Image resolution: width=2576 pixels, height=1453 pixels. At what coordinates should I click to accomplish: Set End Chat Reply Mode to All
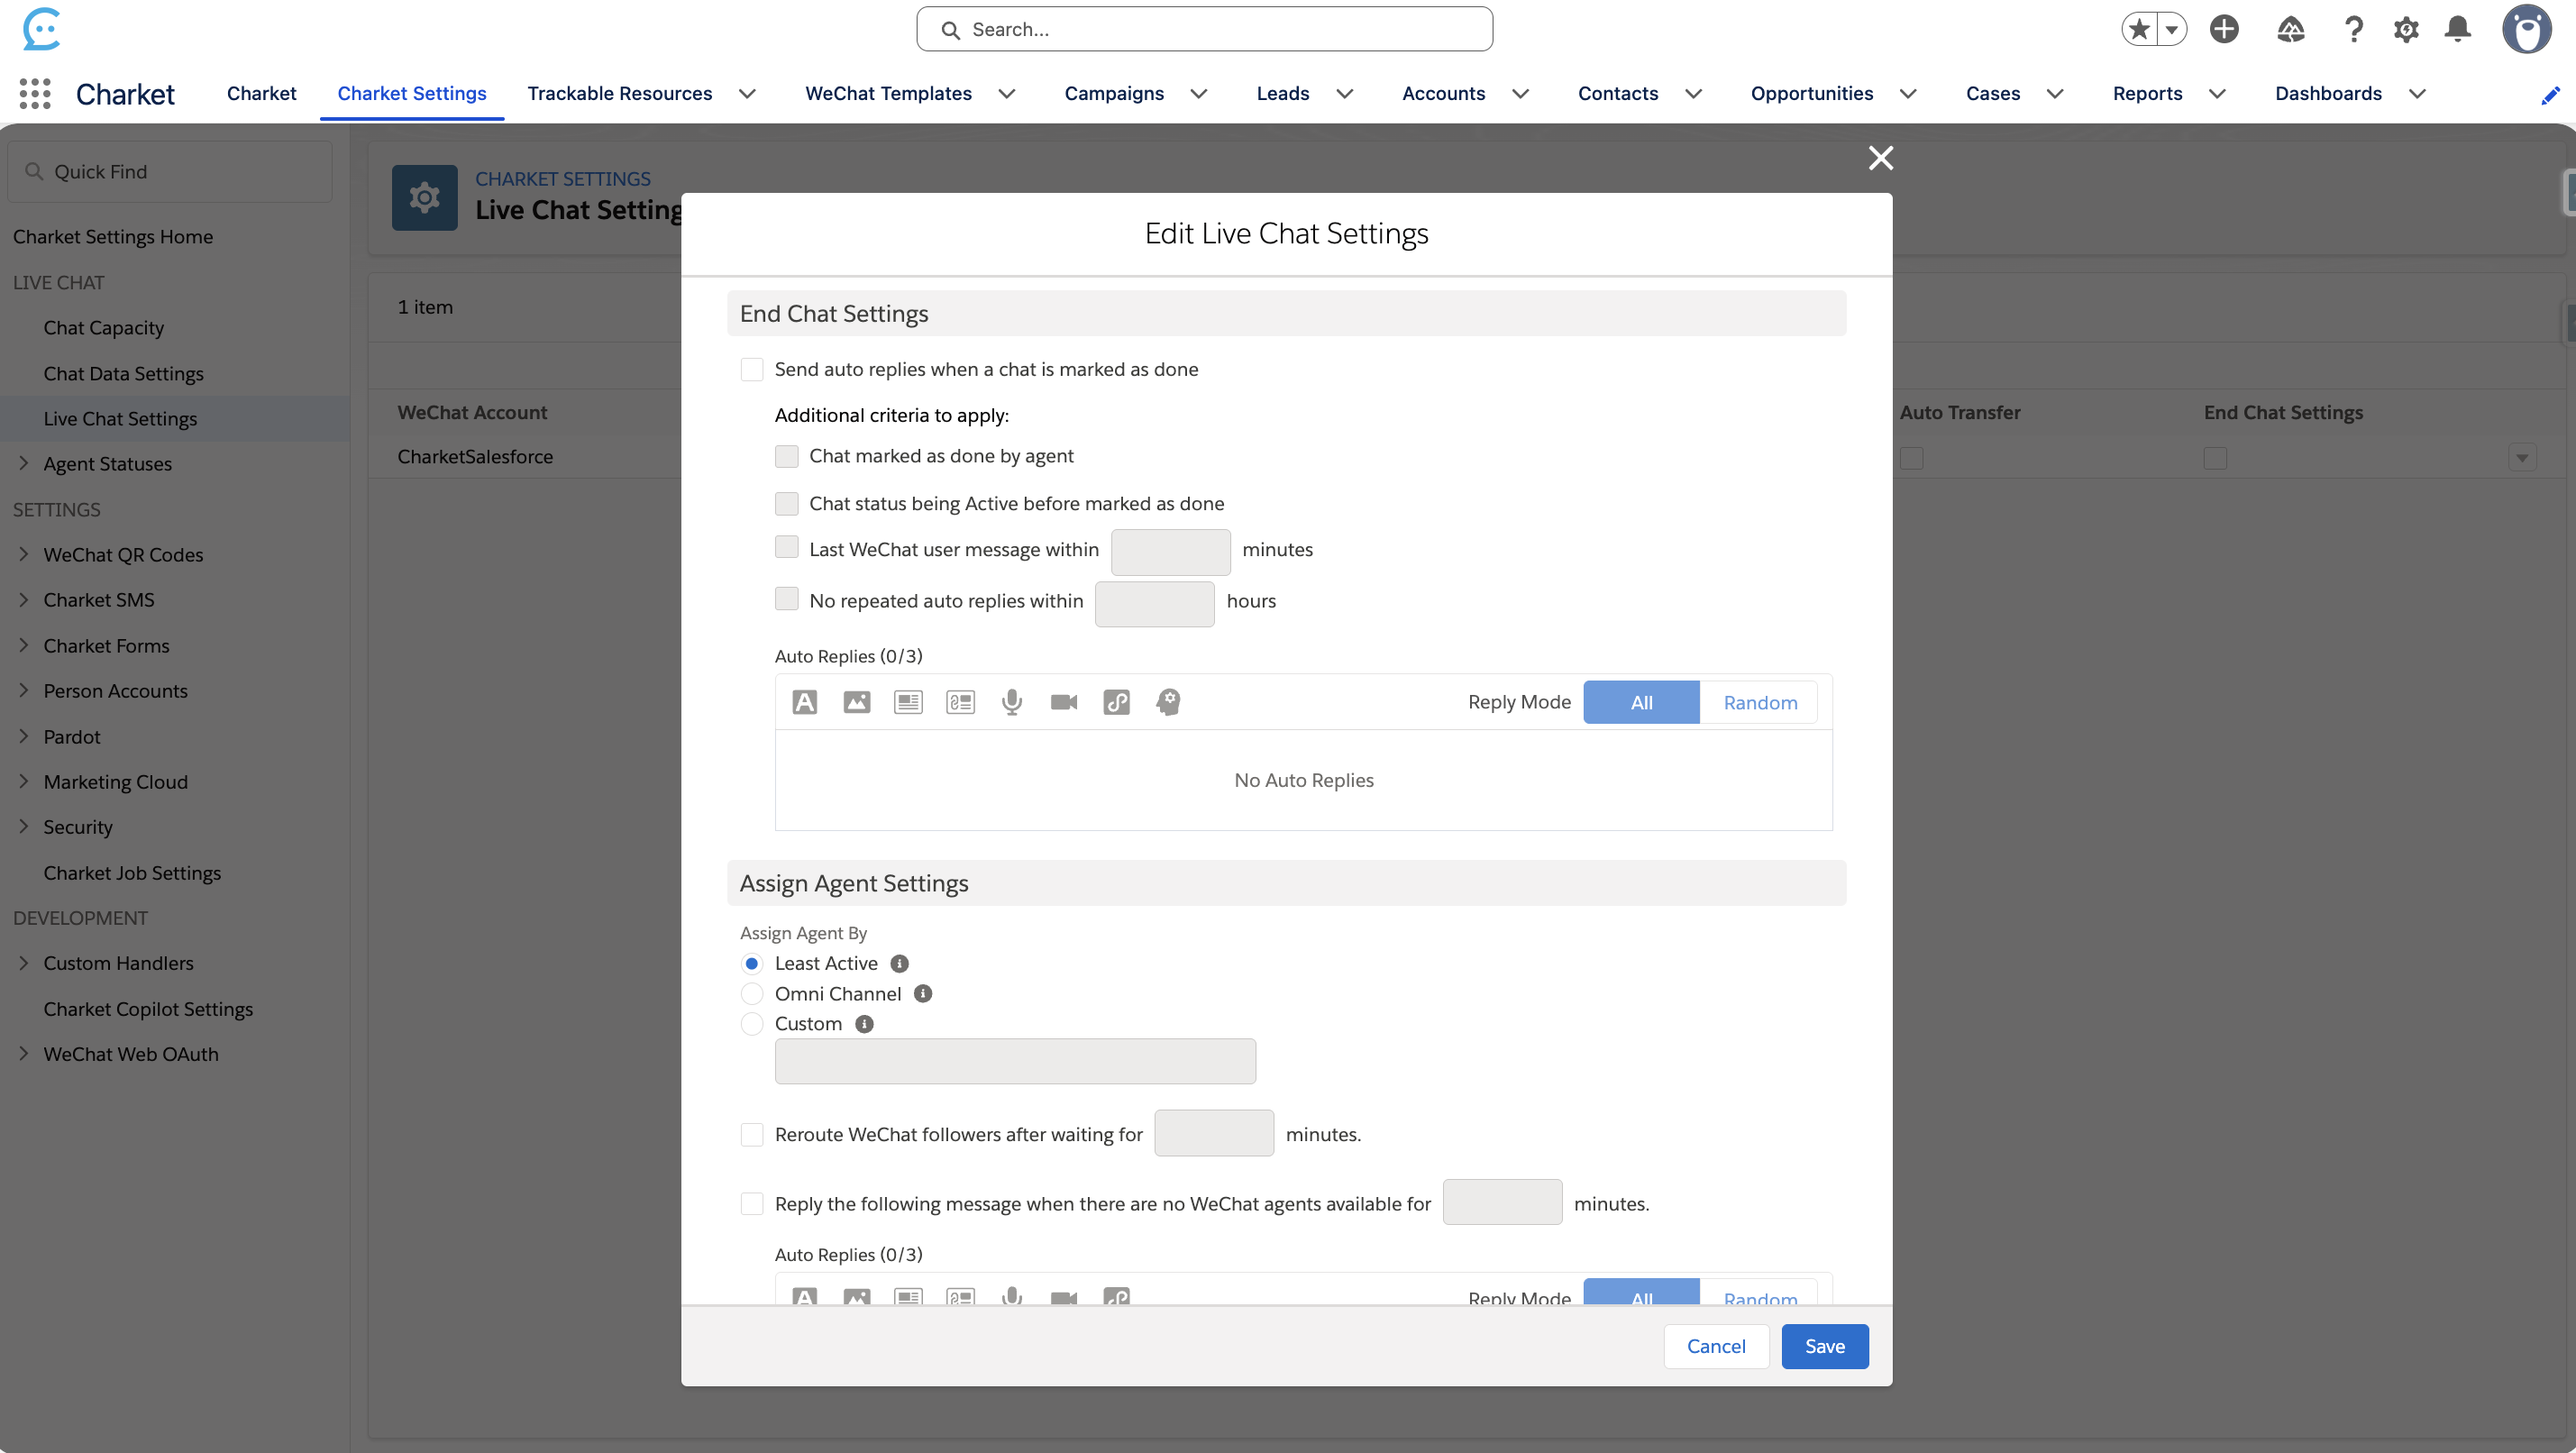1641,702
